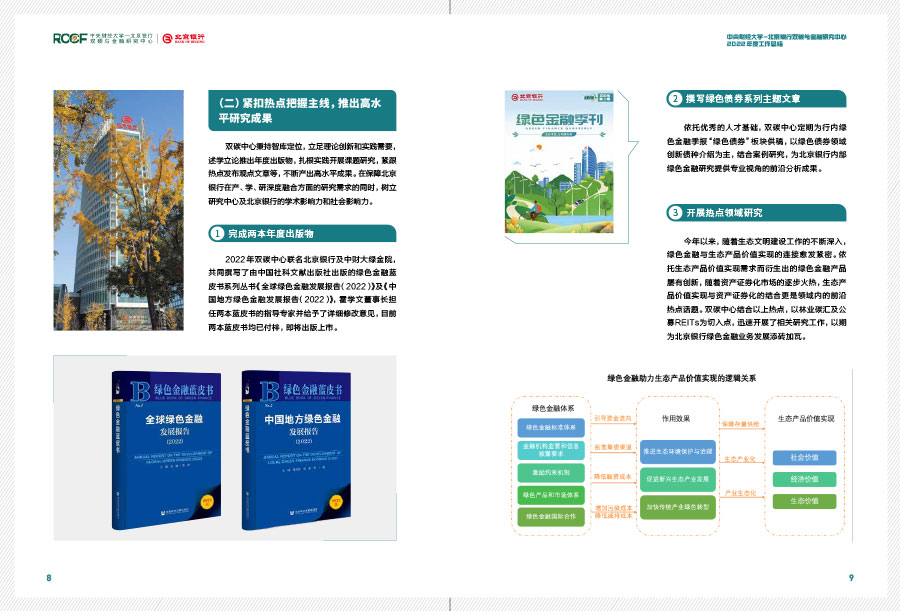
Task: Click the circled number 3 badge
Action: [x=676, y=213]
